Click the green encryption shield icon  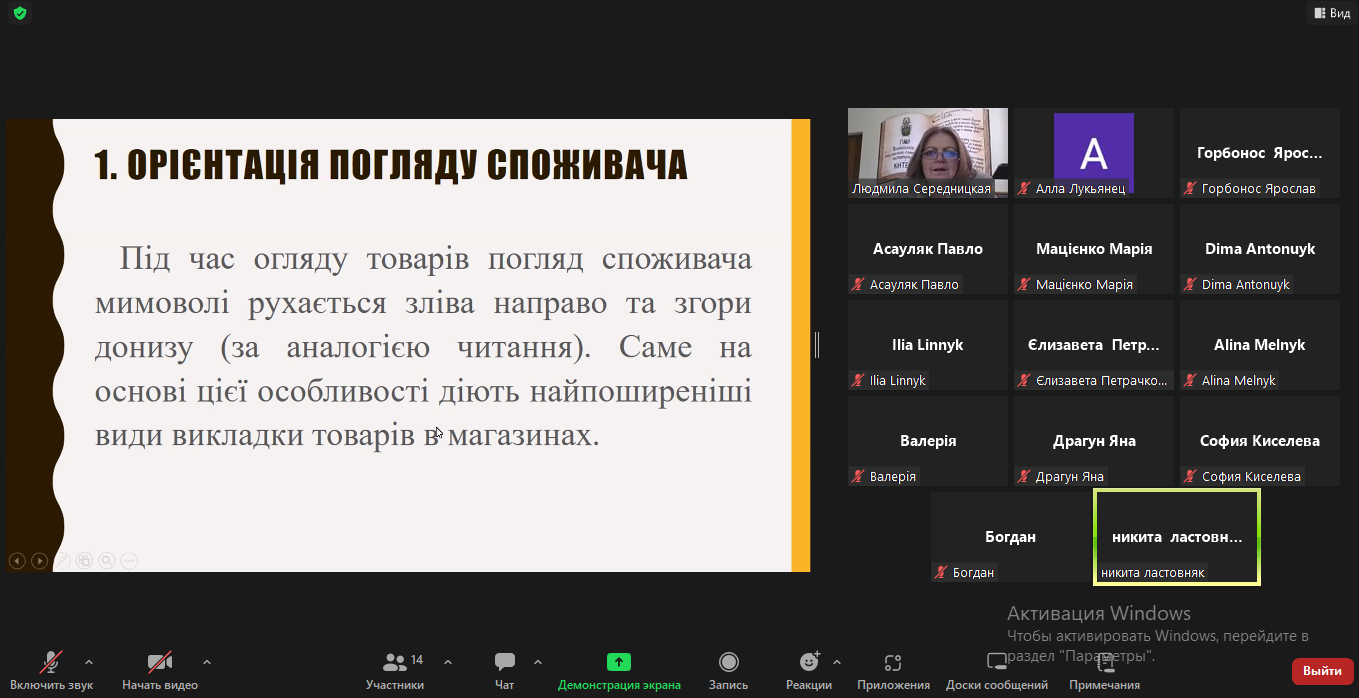[x=20, y=13]
